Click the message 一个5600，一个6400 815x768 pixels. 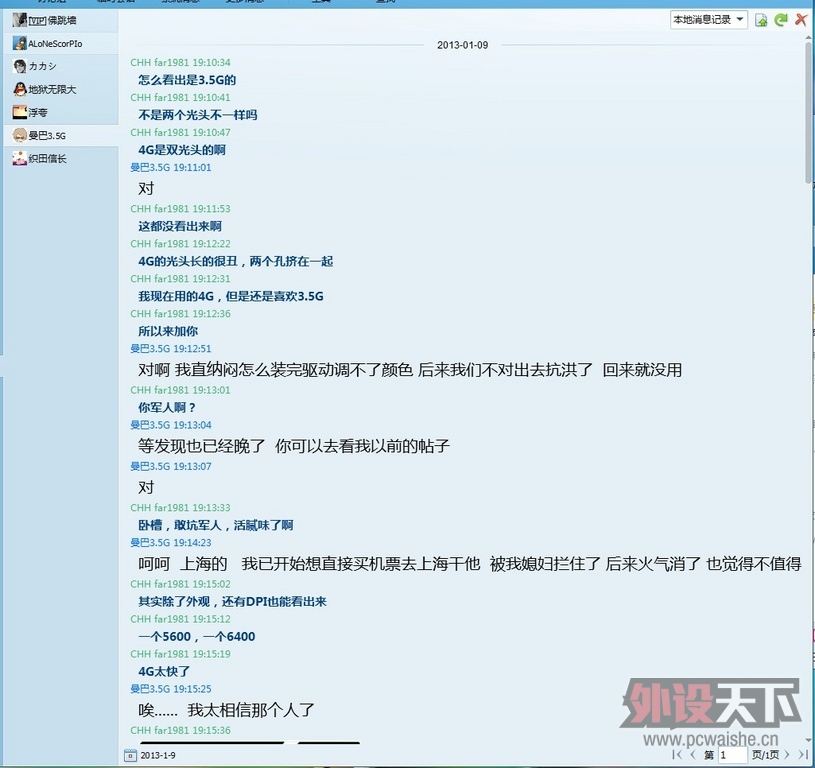(196, 637)
